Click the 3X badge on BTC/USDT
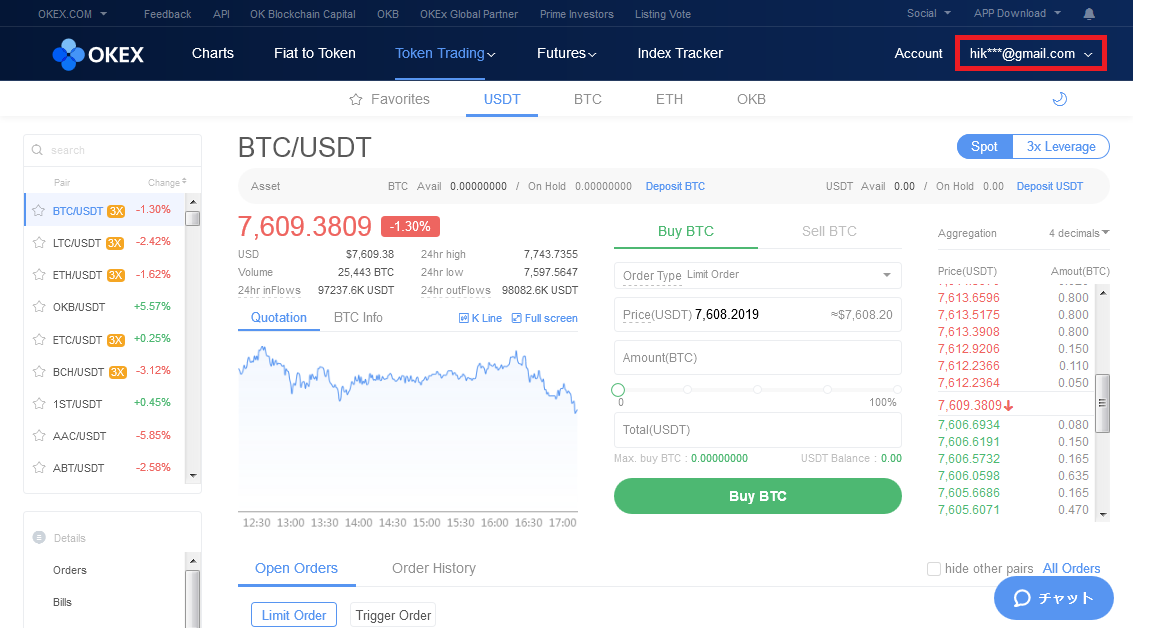The height and width of the screenshot is (628, 1149). pyautogui.click(x=116, y=211)
